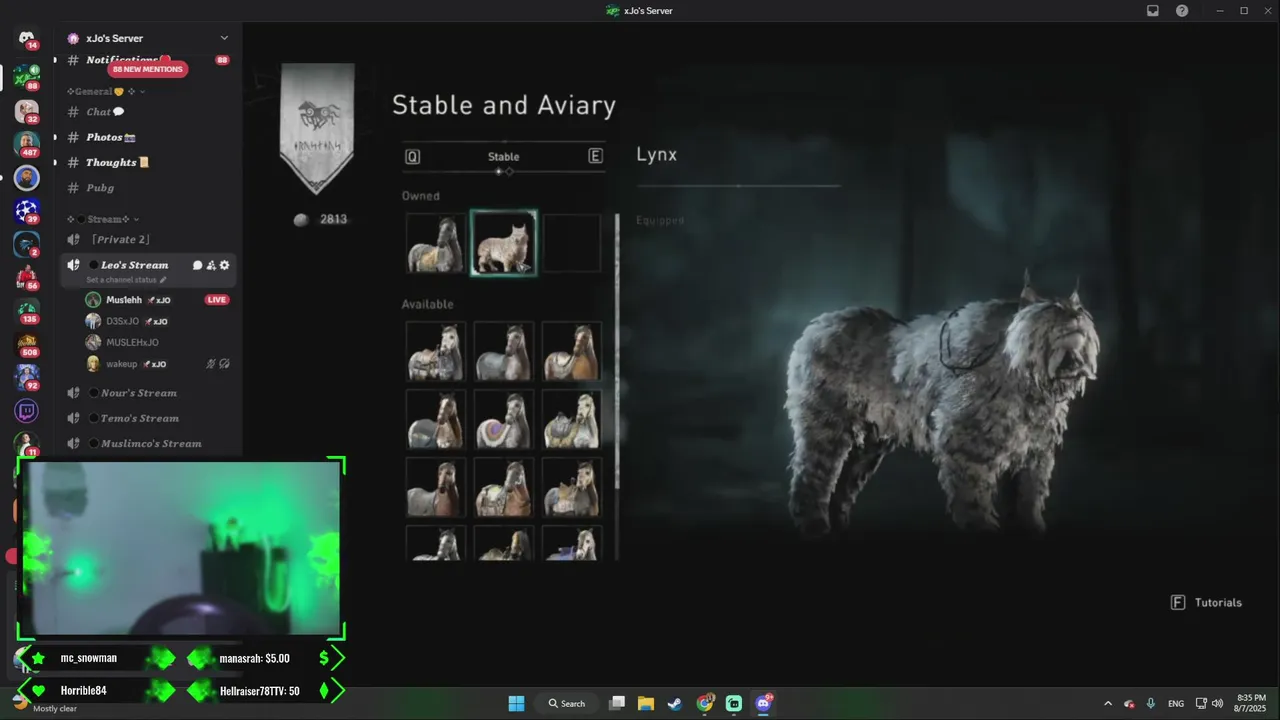Jump to 88 New Mentions
1280x720 pixels.
pos(148,70)
